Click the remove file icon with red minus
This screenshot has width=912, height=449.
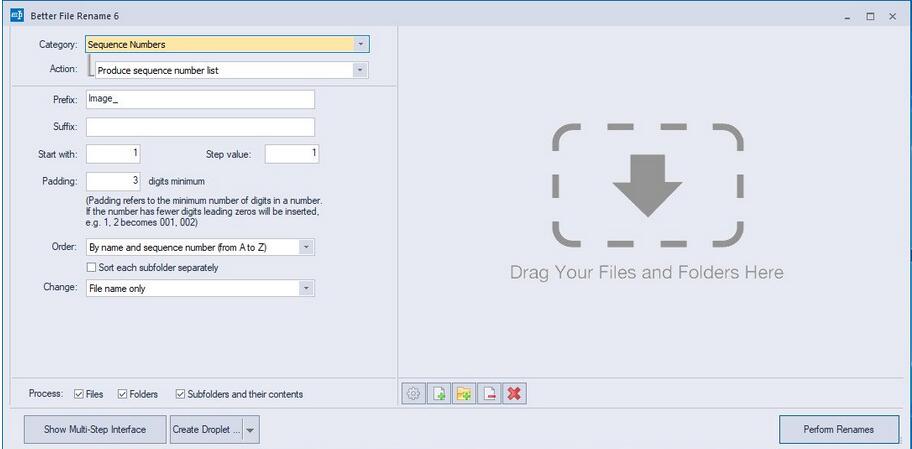point(489,394)
